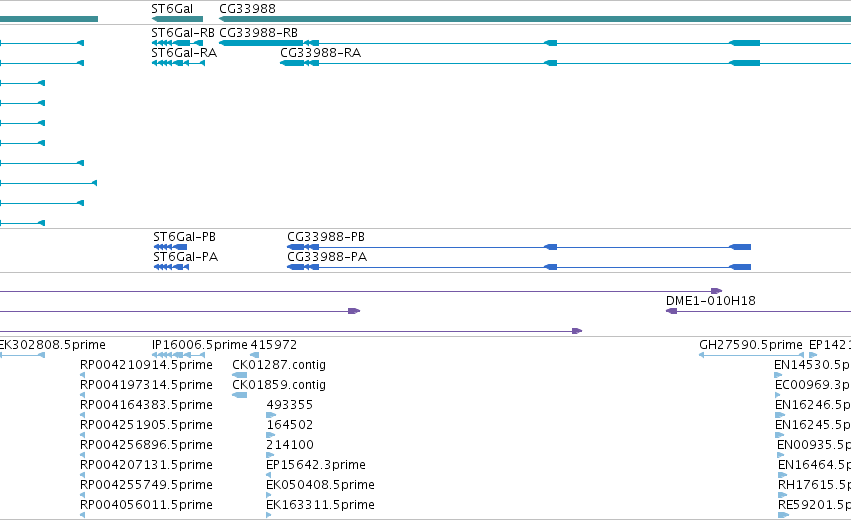
Task: Select the 164502 feature label
Action: click(x=290, y=425)
